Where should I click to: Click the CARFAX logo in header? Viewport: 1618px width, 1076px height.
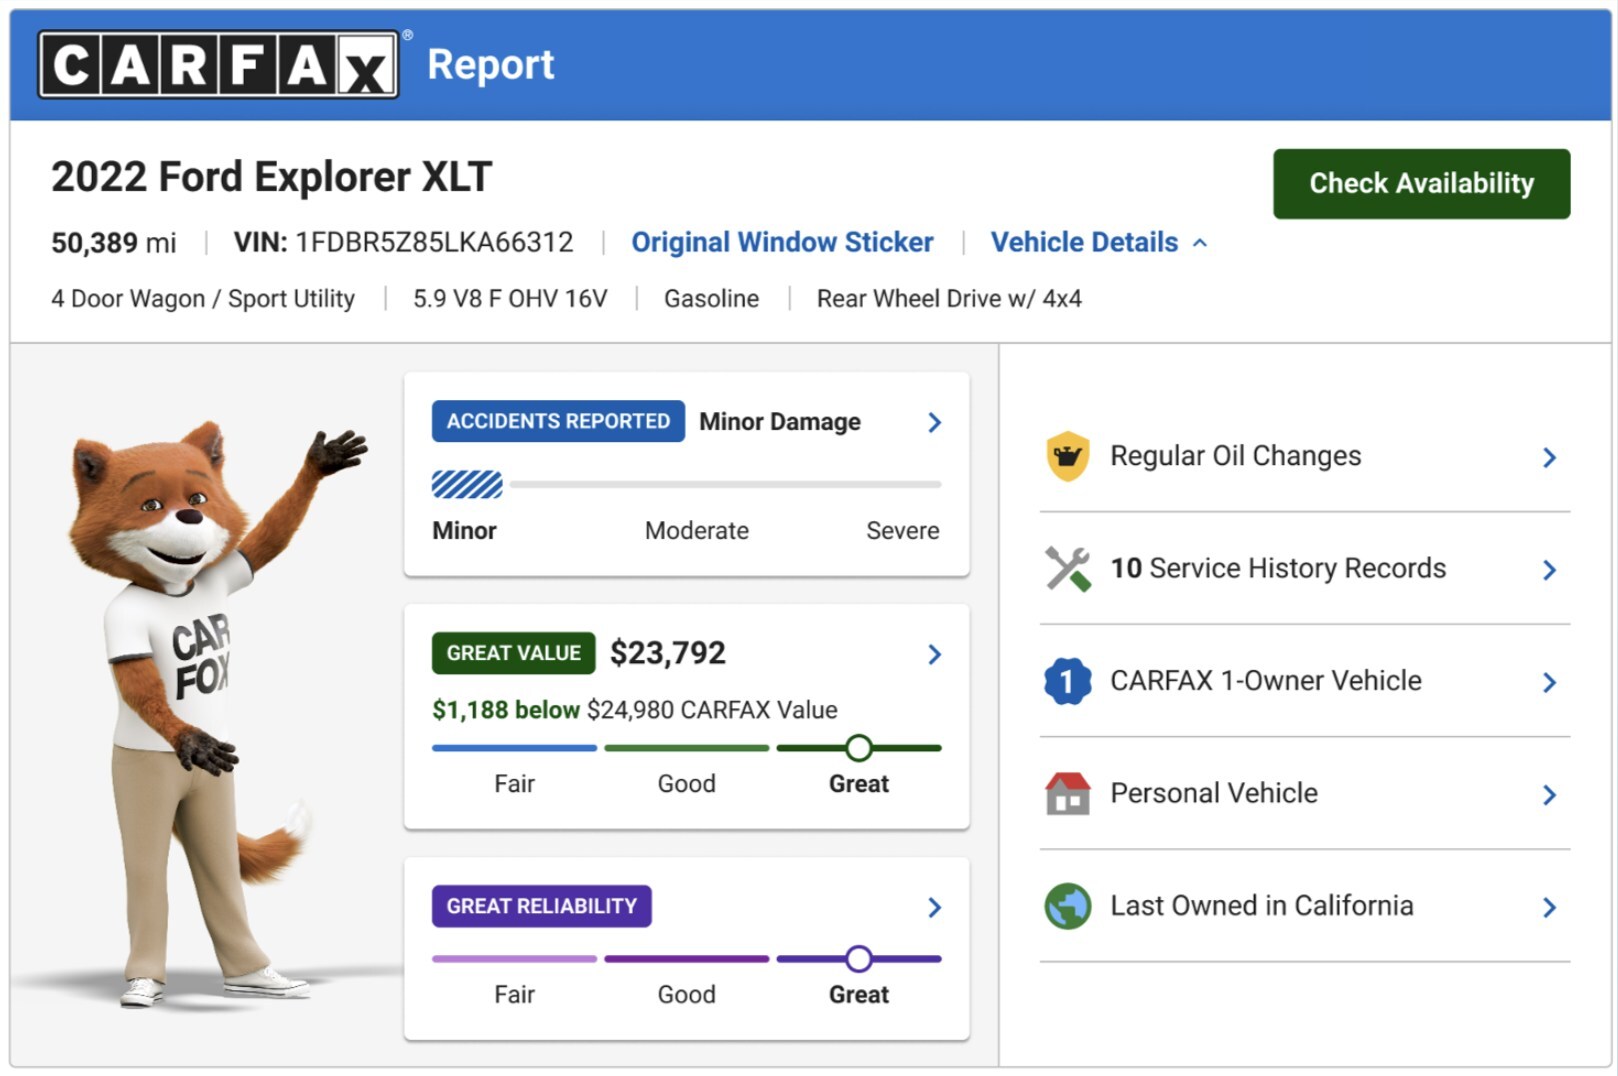pos(218,65)
